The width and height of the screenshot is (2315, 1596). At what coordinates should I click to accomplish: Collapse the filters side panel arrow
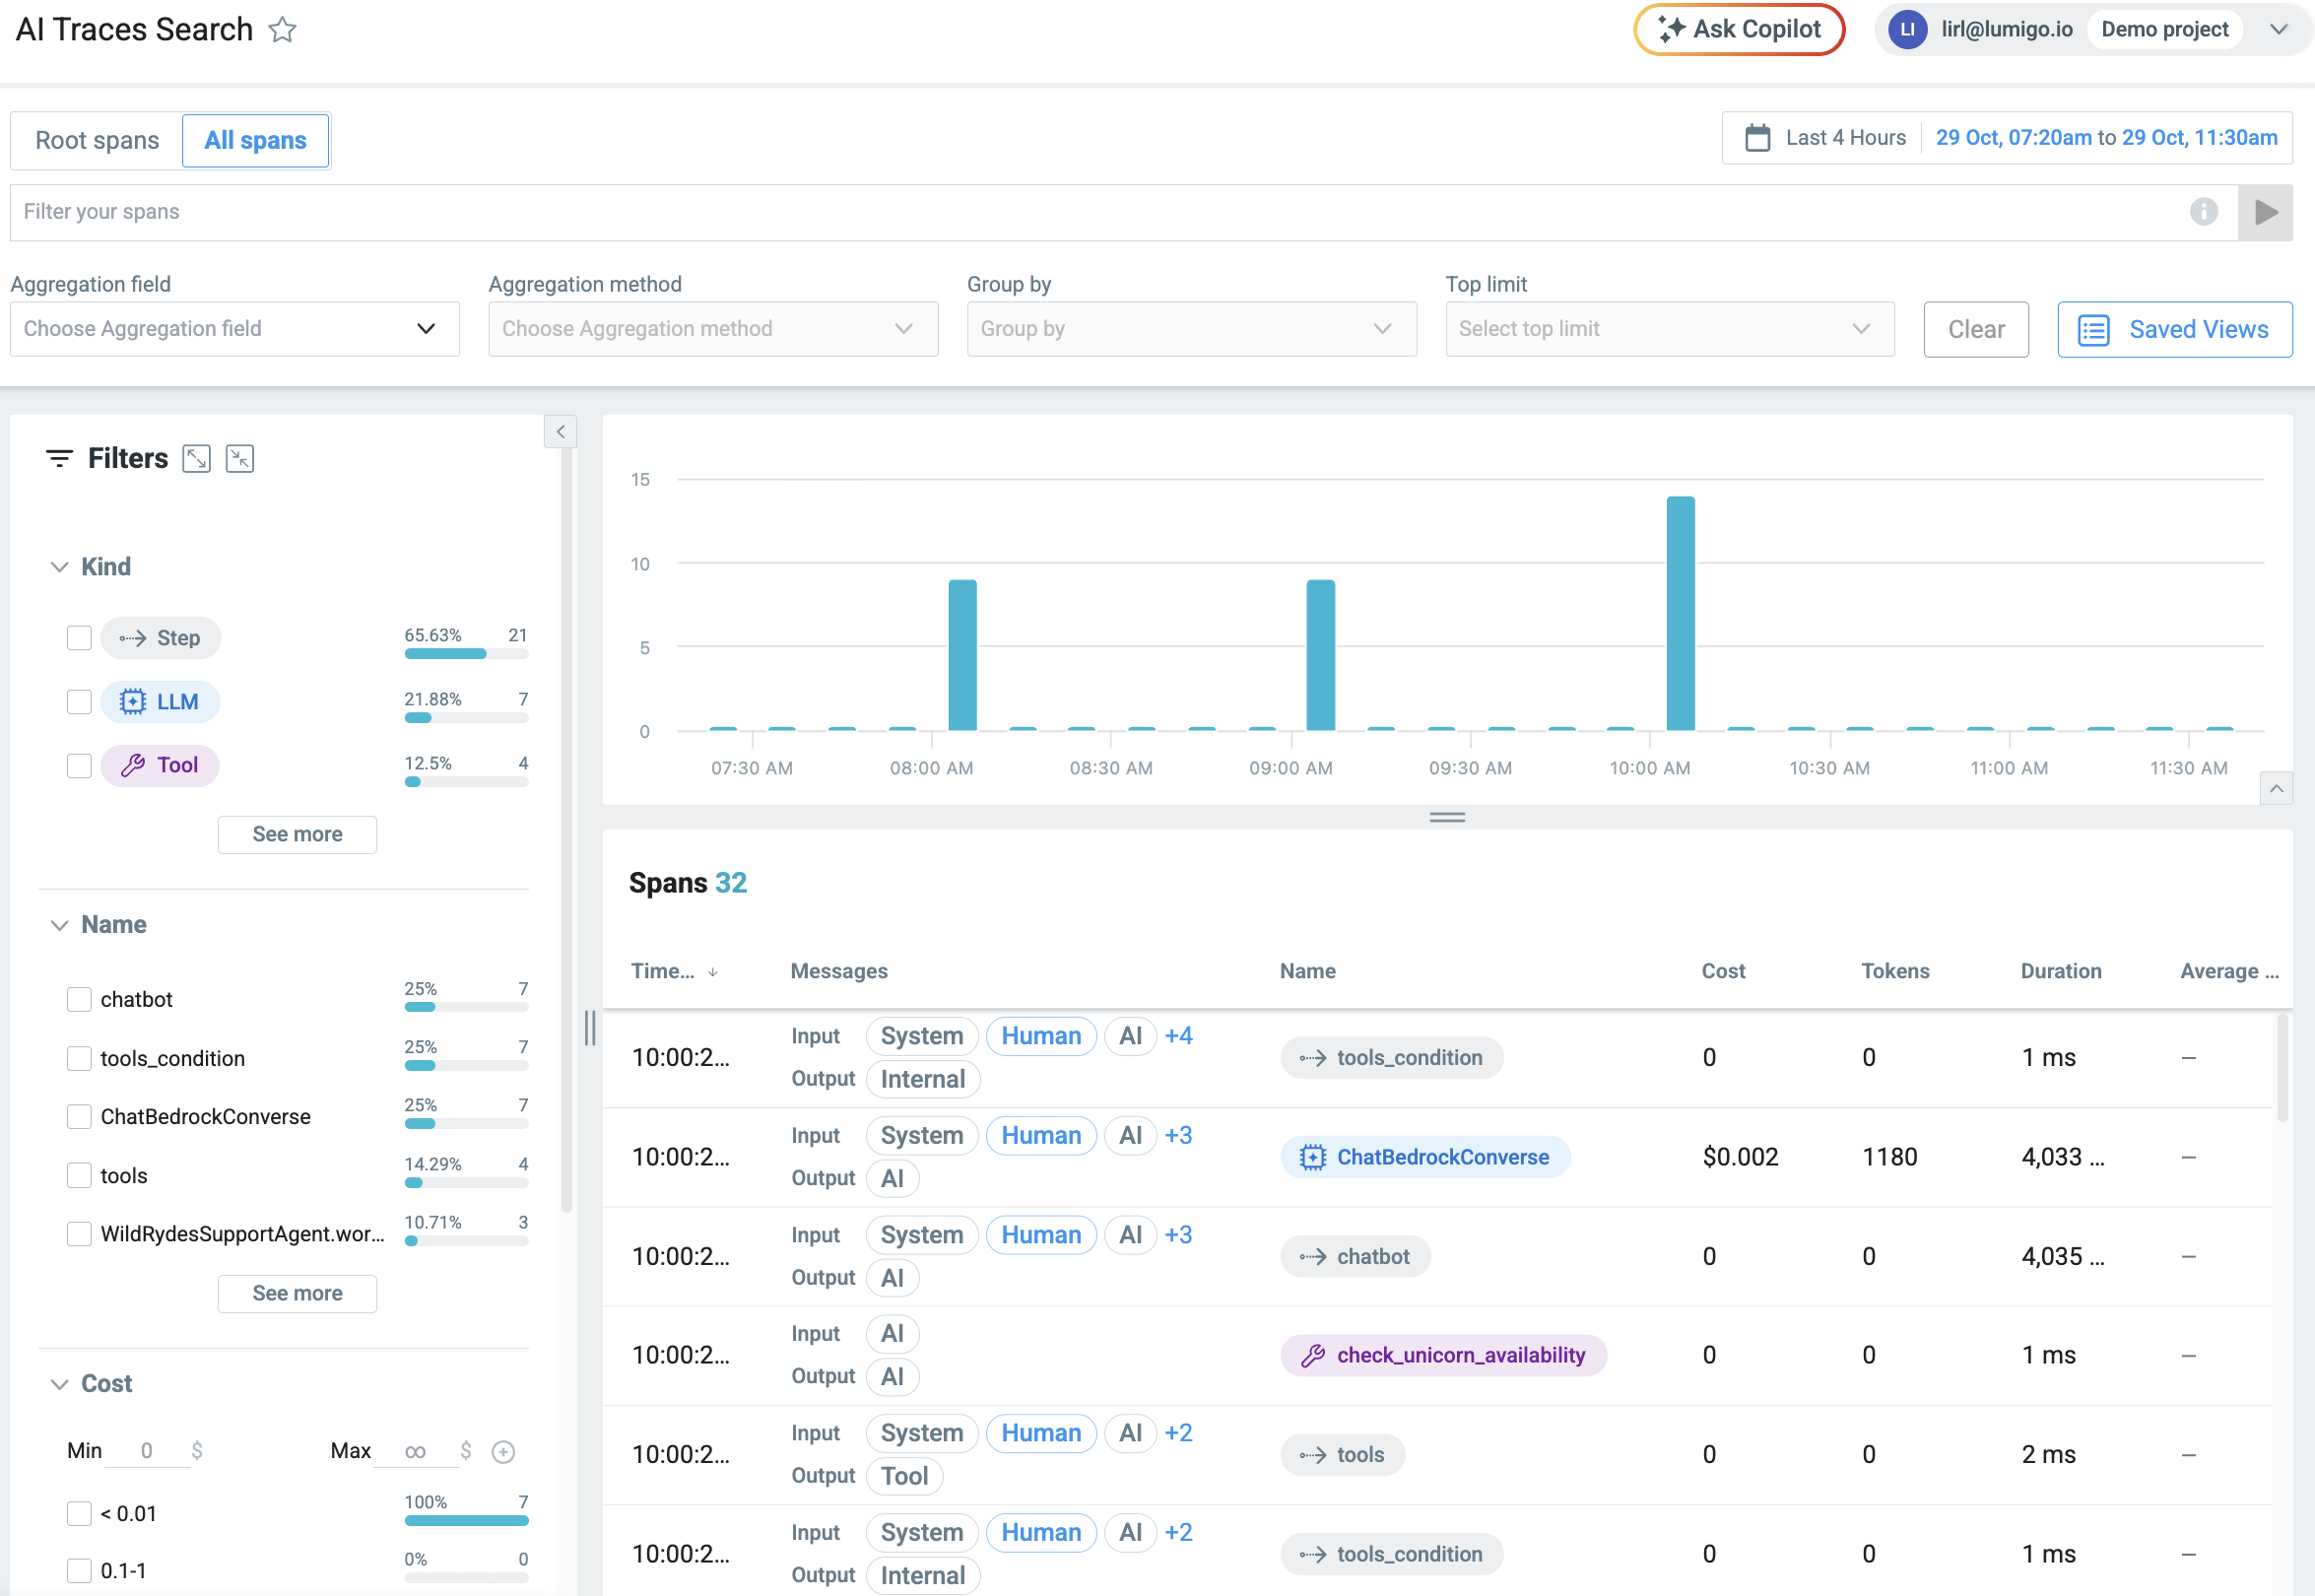click(560, 432)
